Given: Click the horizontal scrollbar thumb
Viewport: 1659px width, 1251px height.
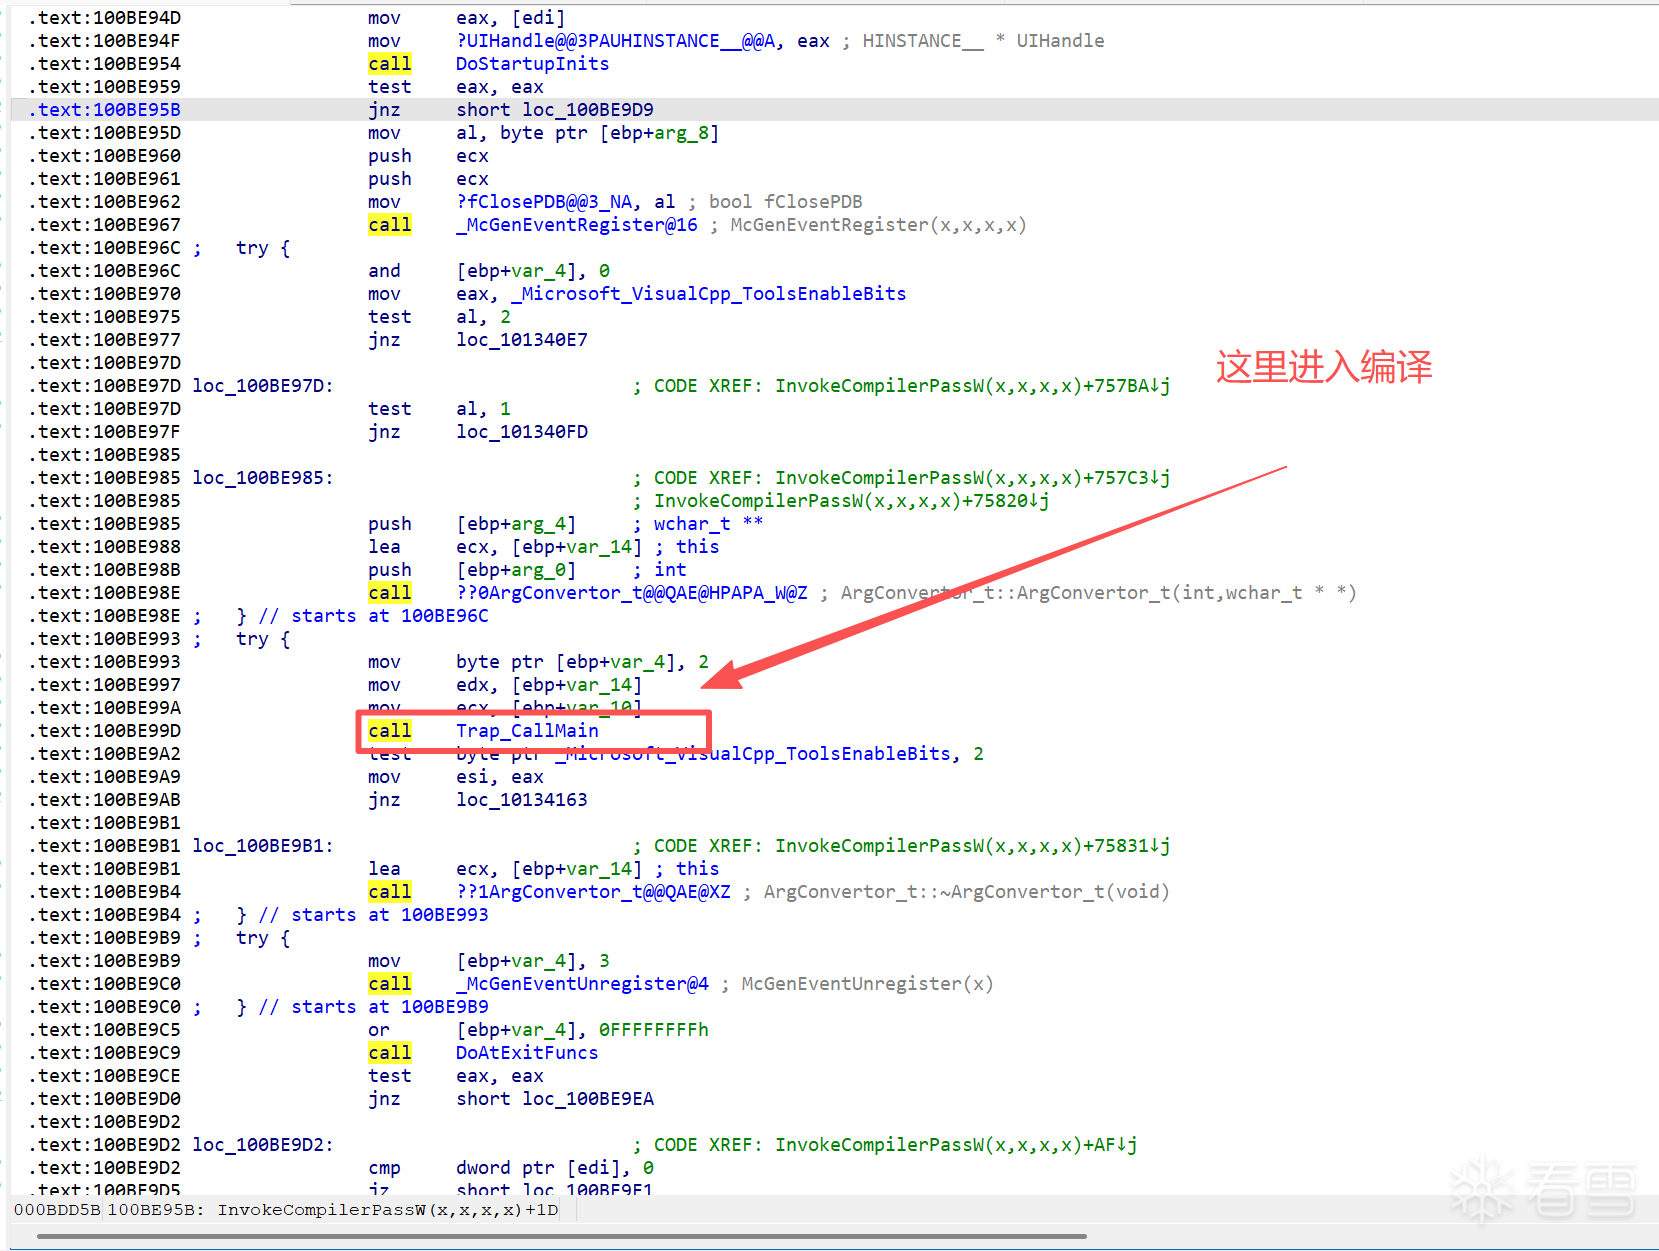Looking at the screenshot, I should 561,1237.
